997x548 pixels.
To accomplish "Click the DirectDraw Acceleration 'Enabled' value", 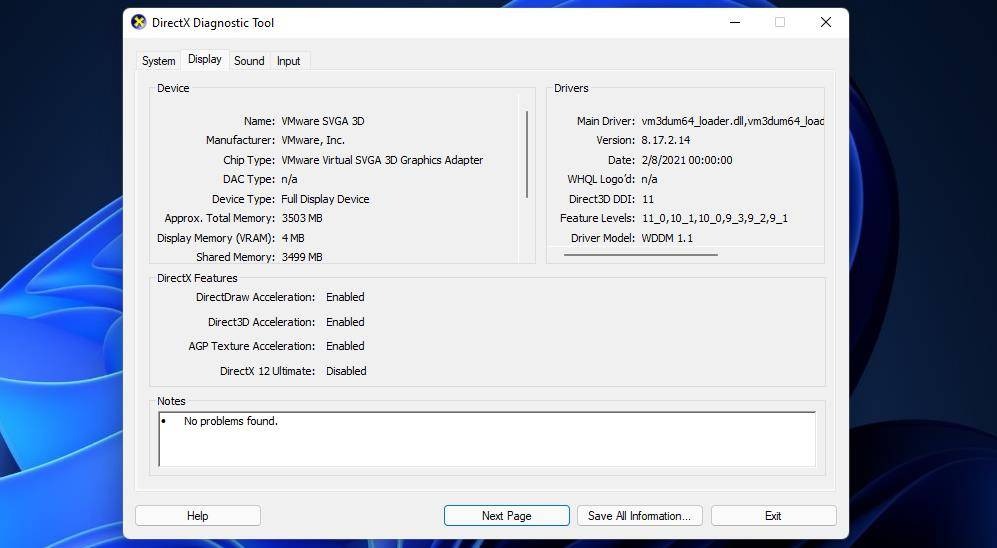I will (345, 297).
